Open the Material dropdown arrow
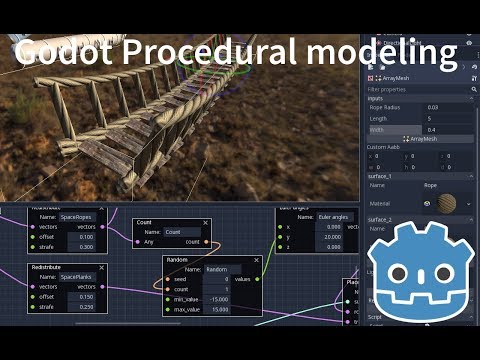This screenshot has width=480, height=360. (x=469, y=204)
